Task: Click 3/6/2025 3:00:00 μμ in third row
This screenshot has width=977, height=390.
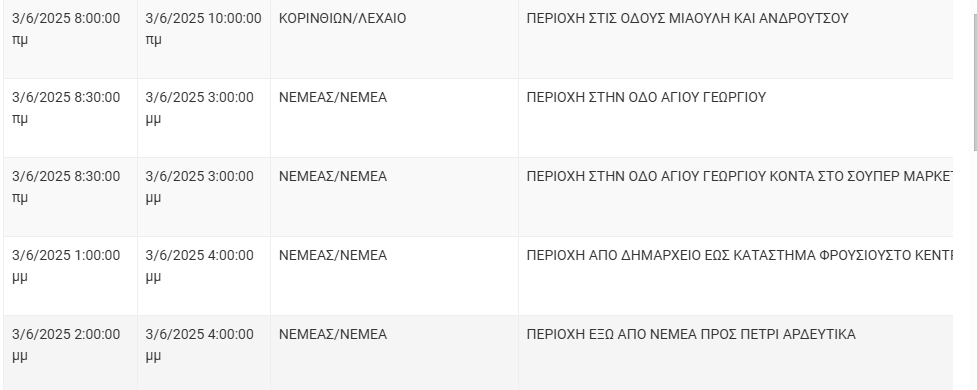Action: [199, 187]
